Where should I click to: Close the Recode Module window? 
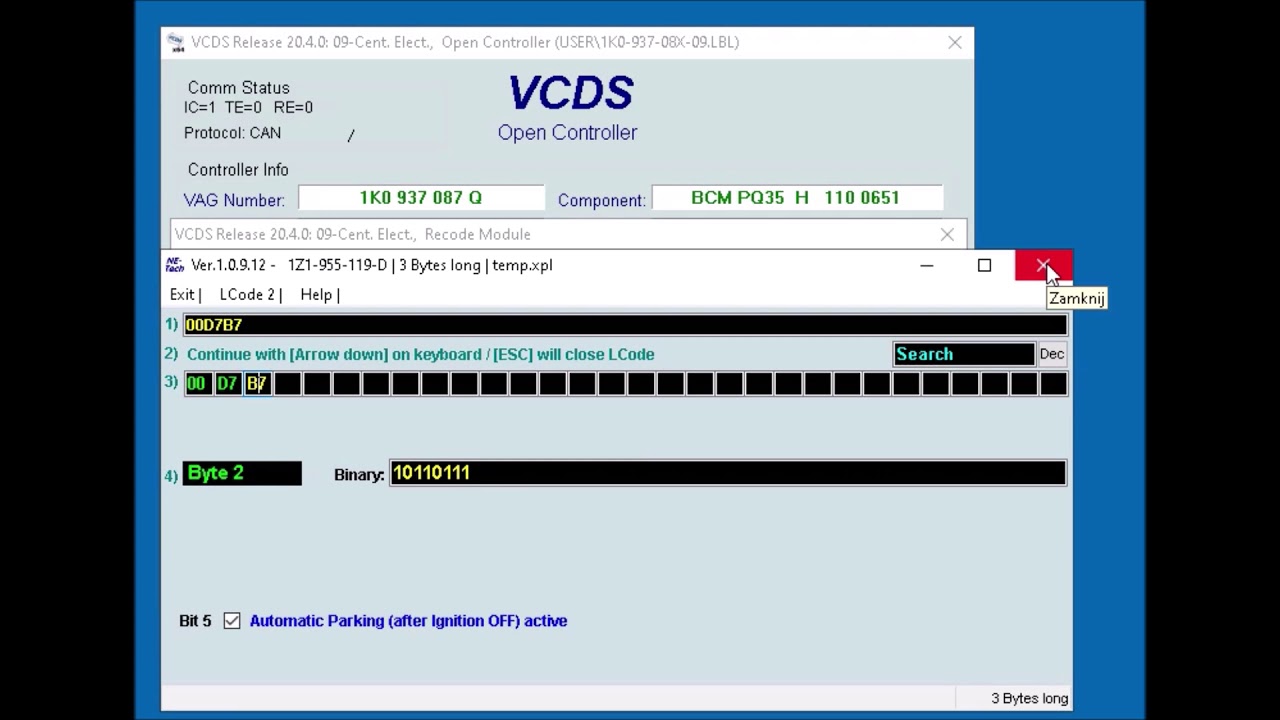pyautogui.click(x=947, y=234)
